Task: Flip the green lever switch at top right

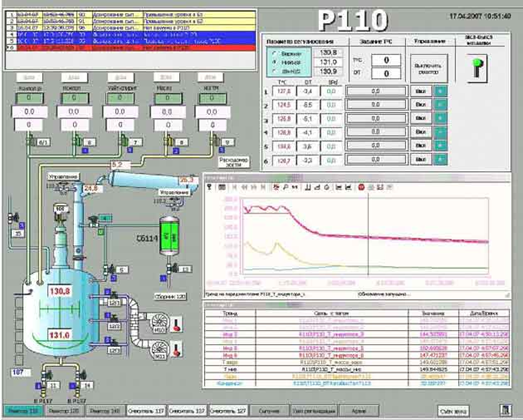Action: tap(478, 68)
